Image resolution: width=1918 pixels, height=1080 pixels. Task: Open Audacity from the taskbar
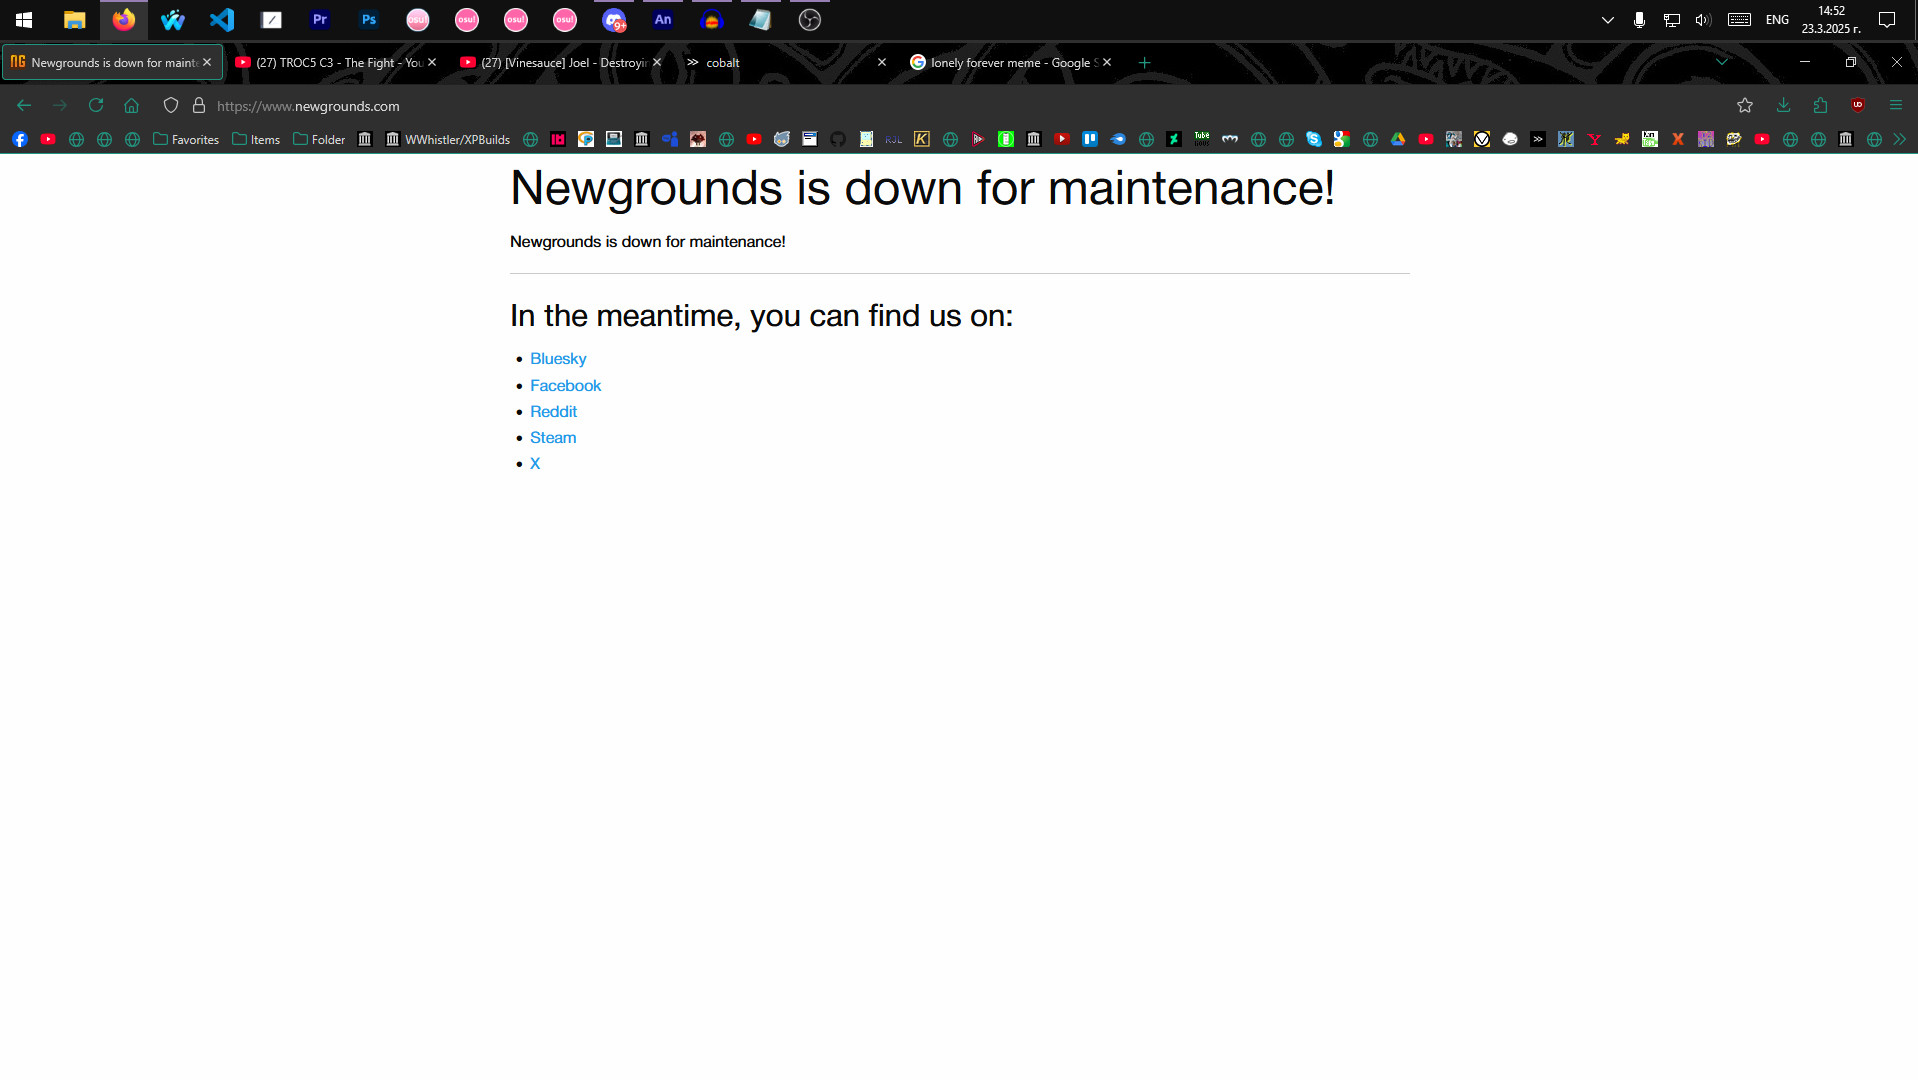[712, 20]
